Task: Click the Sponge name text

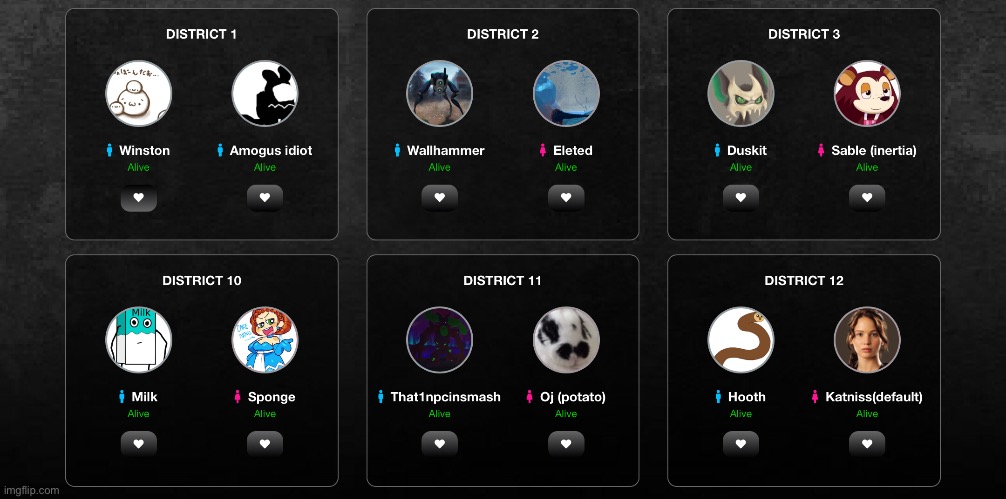Action: click(271, 397)
